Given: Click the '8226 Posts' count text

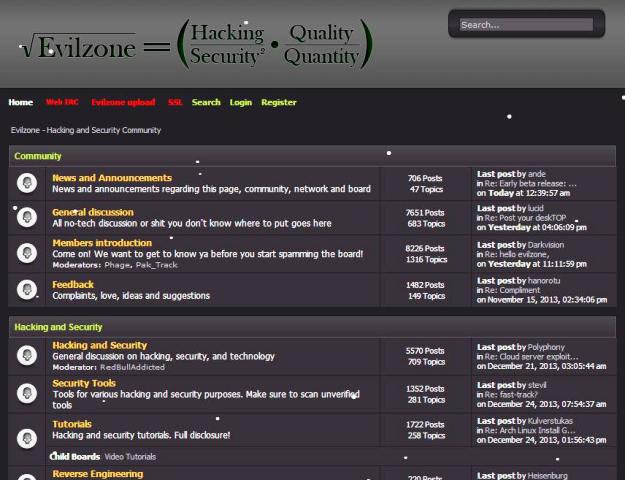Looking at the screenshot, I should coord(425,248).
